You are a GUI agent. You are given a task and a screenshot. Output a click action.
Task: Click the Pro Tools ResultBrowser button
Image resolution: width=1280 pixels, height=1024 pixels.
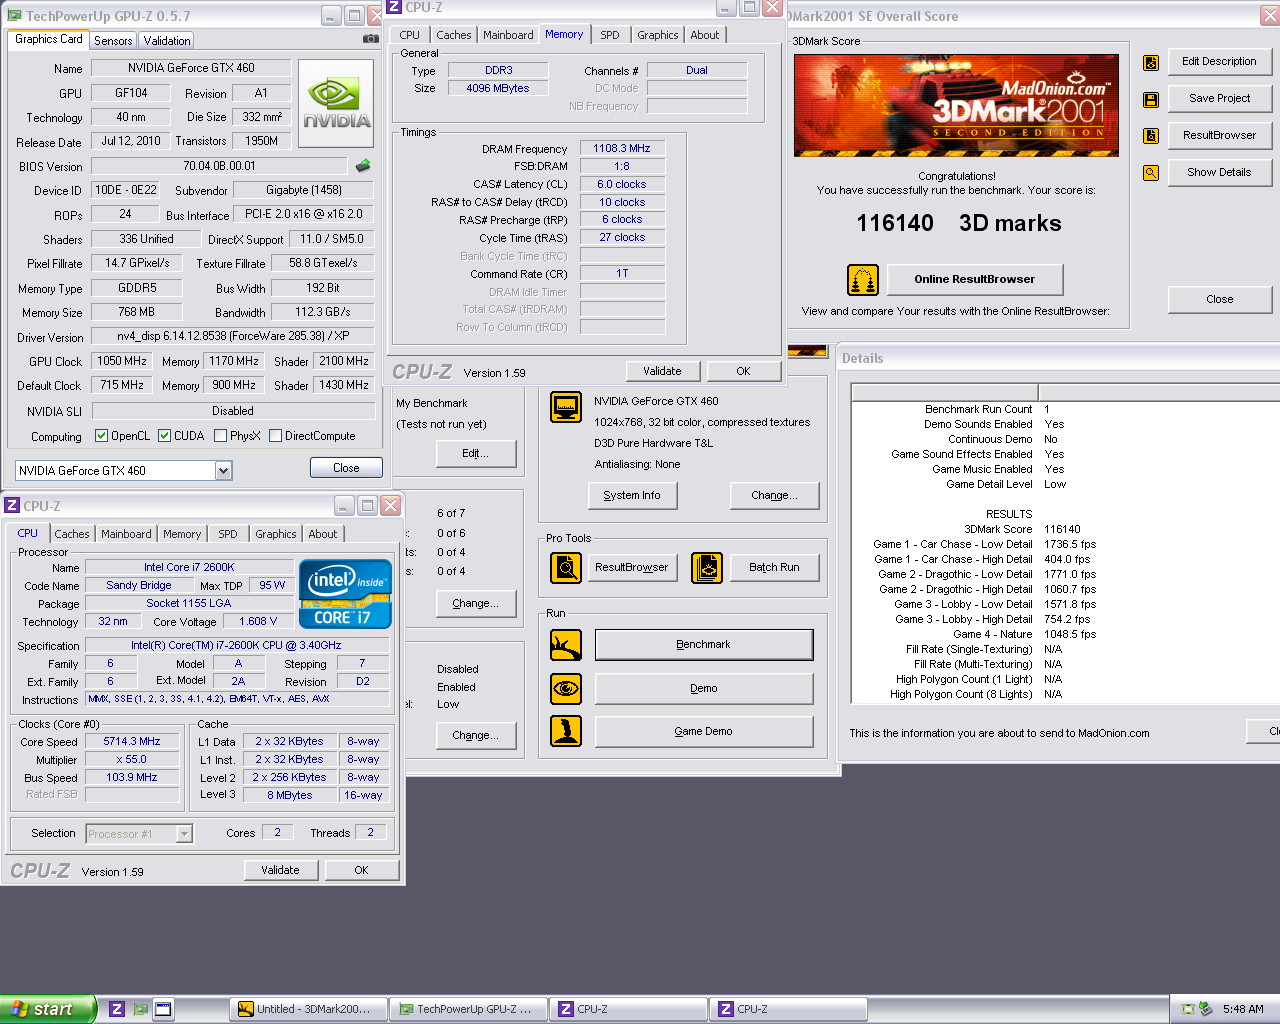pyautogui.click(x=631, y=567)
